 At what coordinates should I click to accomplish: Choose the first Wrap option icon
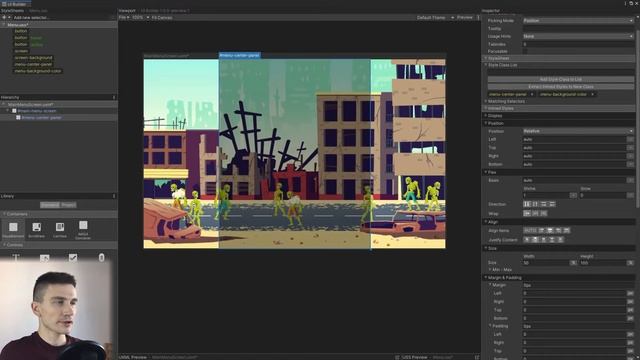(x=527, y=213)
